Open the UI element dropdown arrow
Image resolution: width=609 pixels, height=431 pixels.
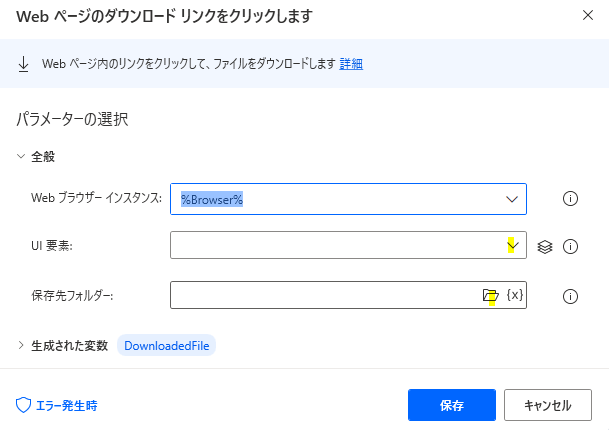tap(511, 245)
